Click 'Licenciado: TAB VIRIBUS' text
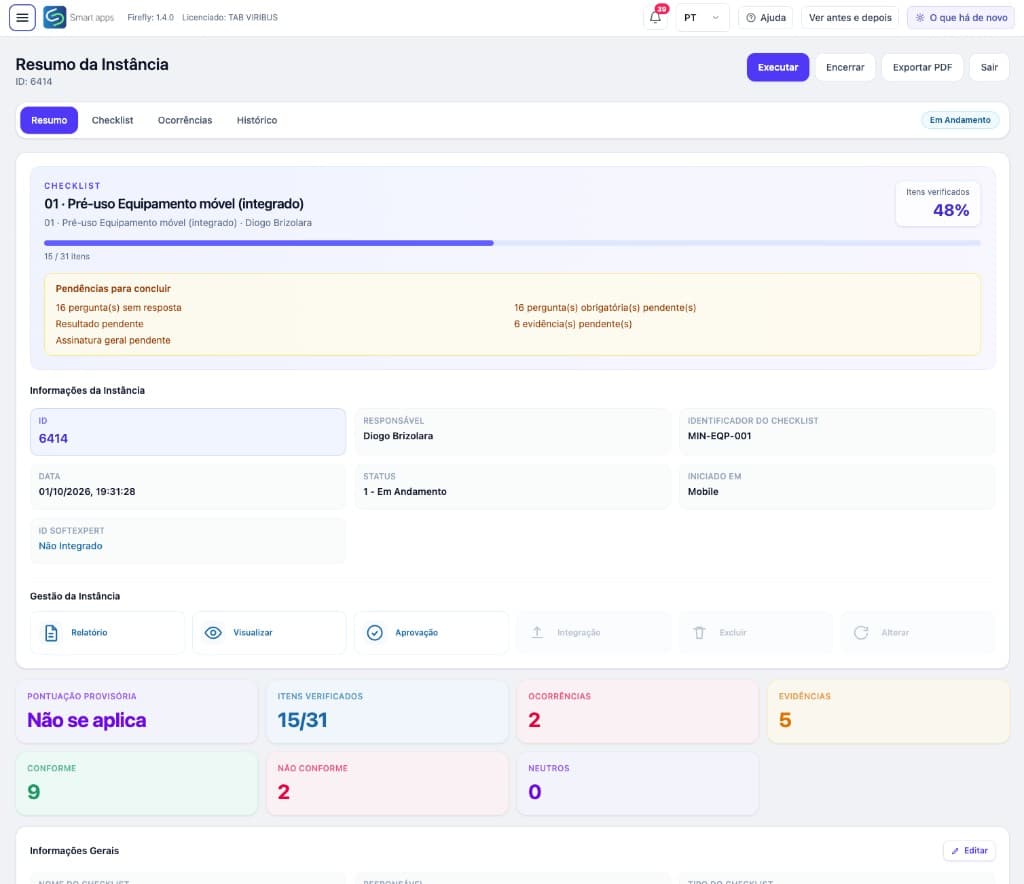The width and height of the screenshot is (1024, 884). [x=230, y=18]
